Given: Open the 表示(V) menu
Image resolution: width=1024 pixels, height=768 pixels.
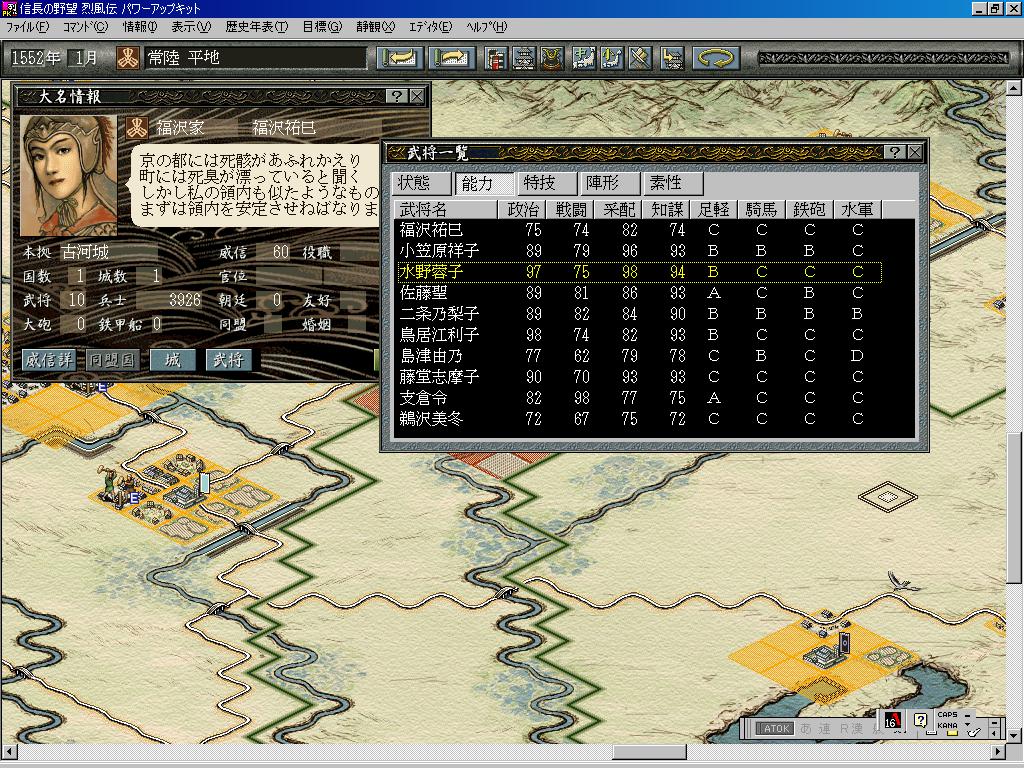Looking at the screenshot, I should [191, 27].
